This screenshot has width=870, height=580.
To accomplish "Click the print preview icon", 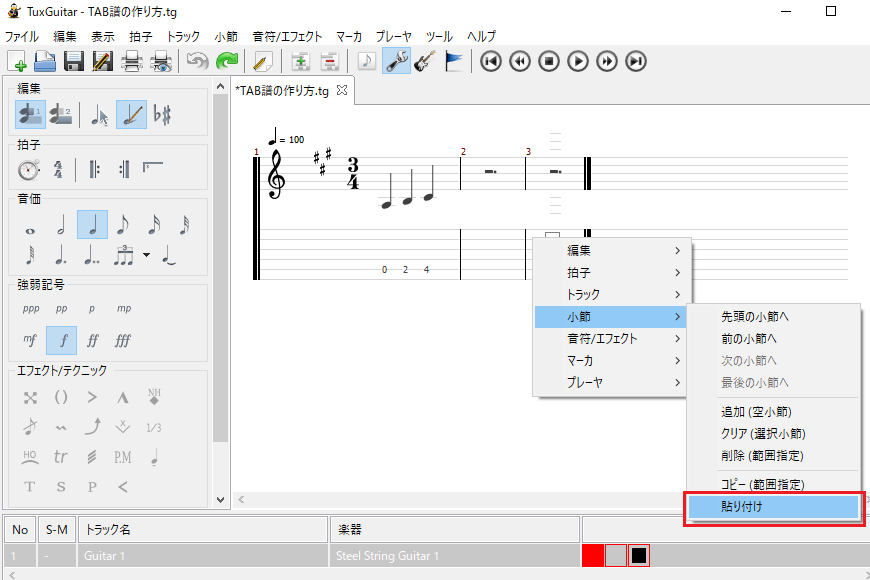I will pyautogui.click(x=160, y=62).
